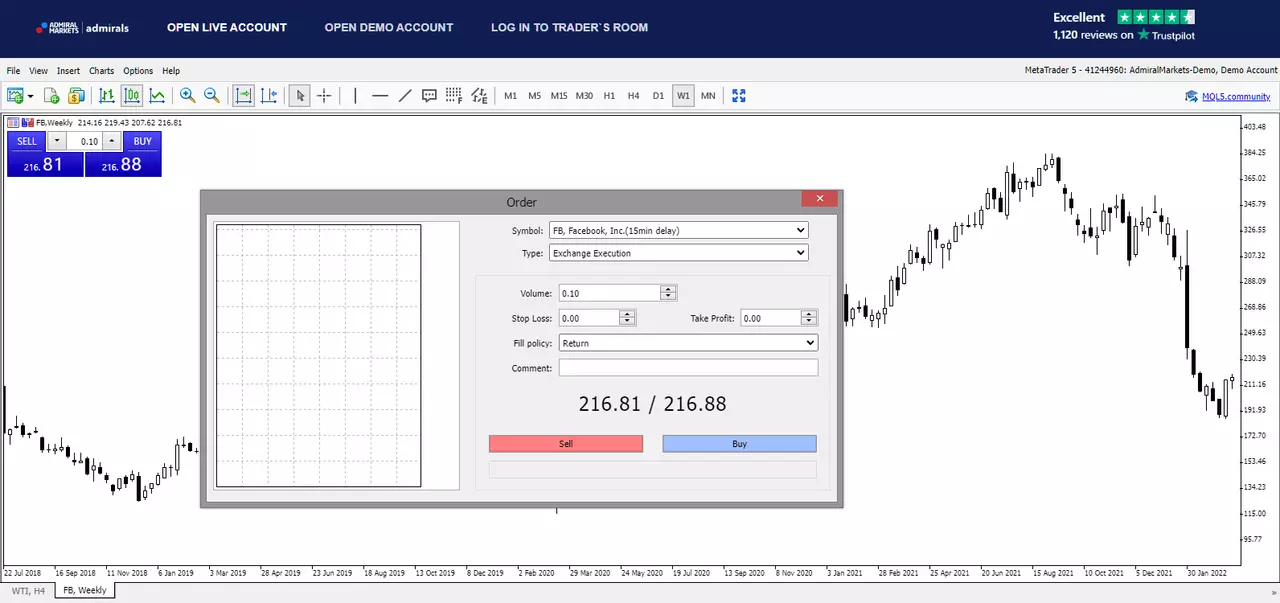Image resolution: width=1280 pixels, height=603 pixels.
Task: Click the red Sell button
Action: pos(566,443)
